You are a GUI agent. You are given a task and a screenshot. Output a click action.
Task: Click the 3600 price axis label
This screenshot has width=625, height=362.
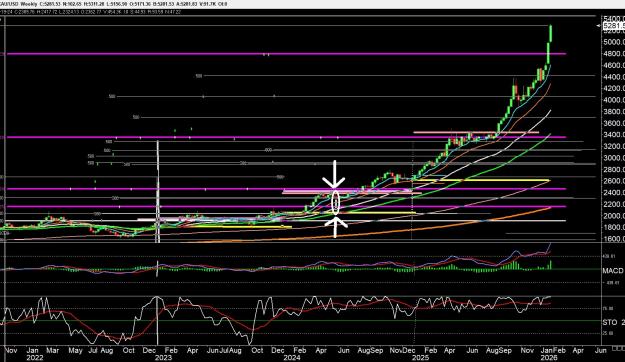pyautogui.click(x=614, y=123)
